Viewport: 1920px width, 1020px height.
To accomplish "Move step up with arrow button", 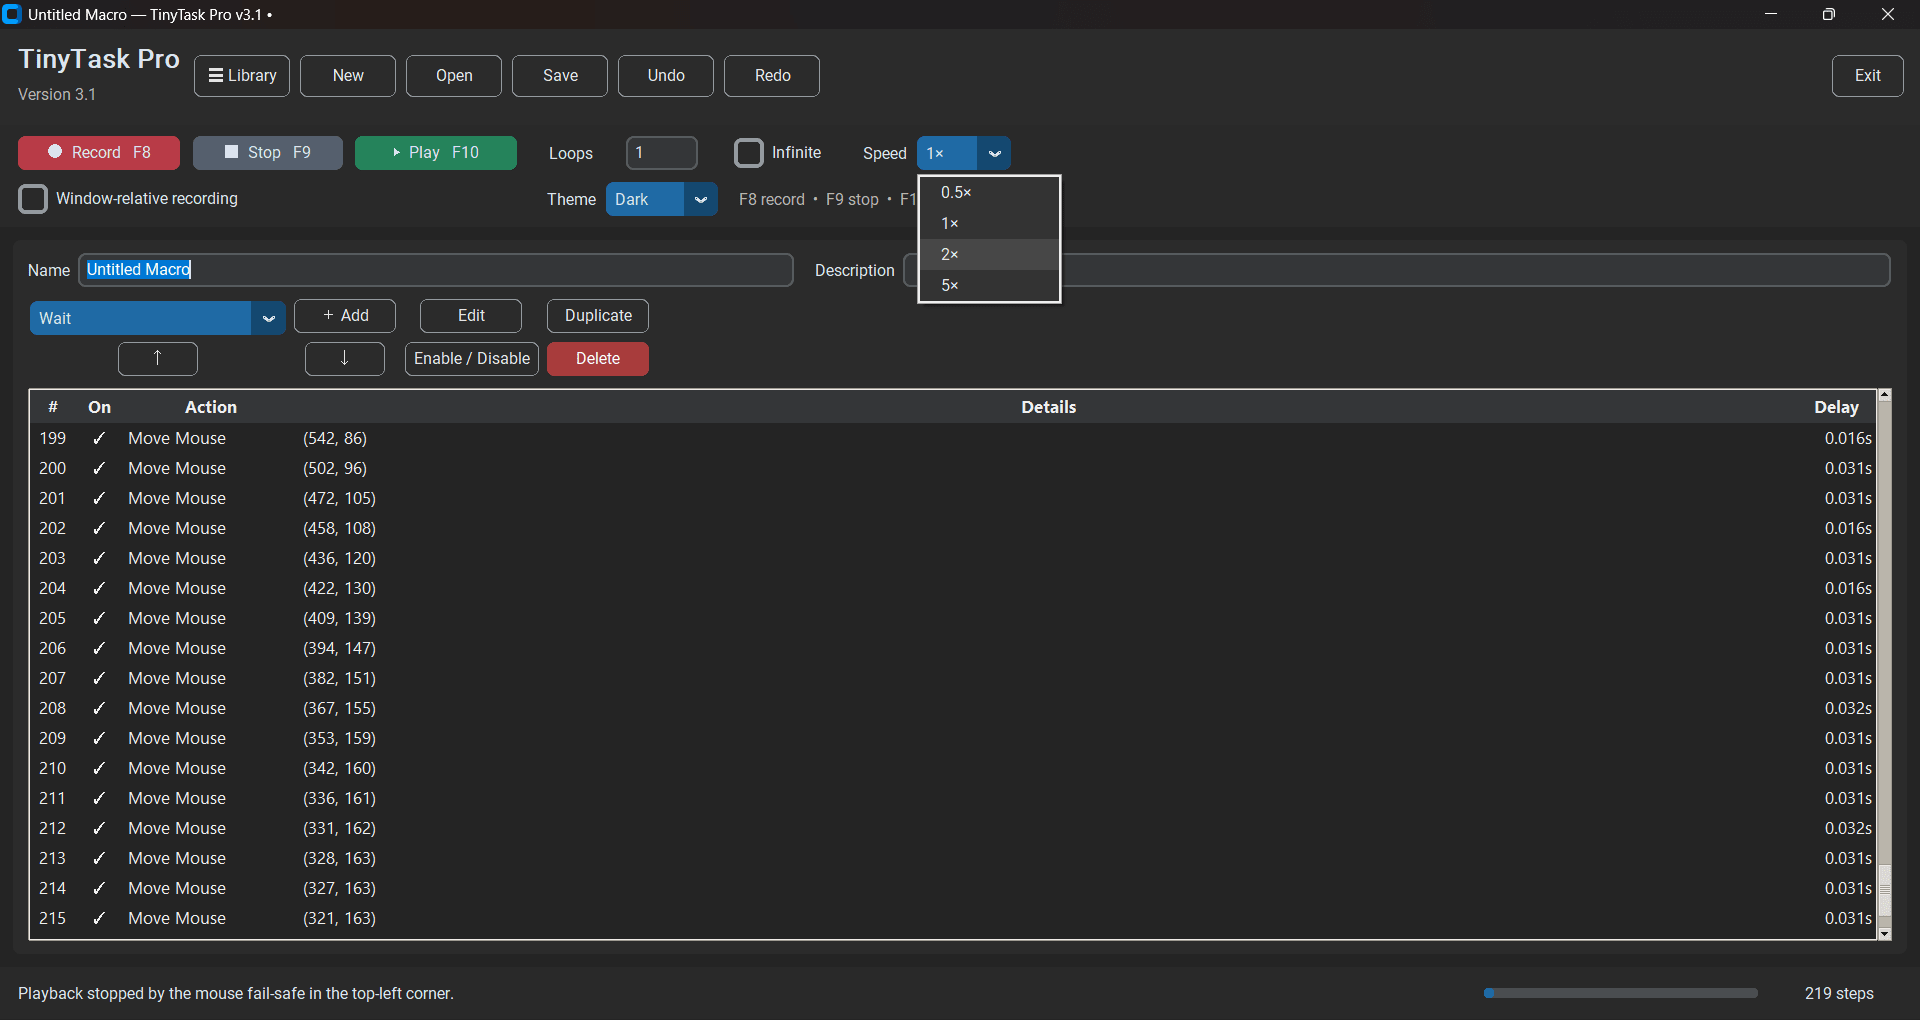I will pyautogui.click(x=158, y=359).
